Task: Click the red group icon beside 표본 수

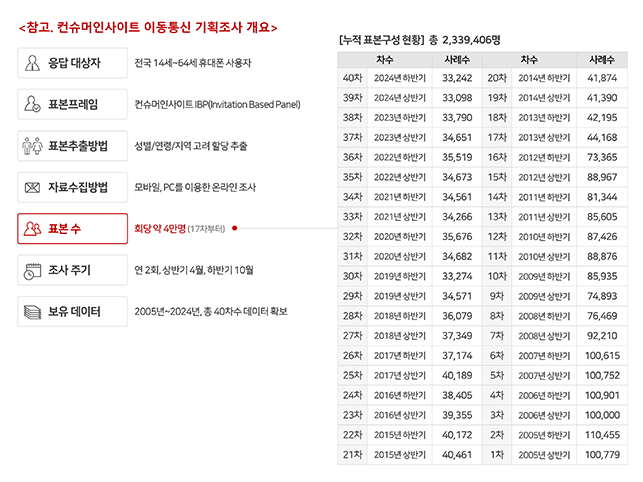Action: pyautogui.click(x=32, y=228)
